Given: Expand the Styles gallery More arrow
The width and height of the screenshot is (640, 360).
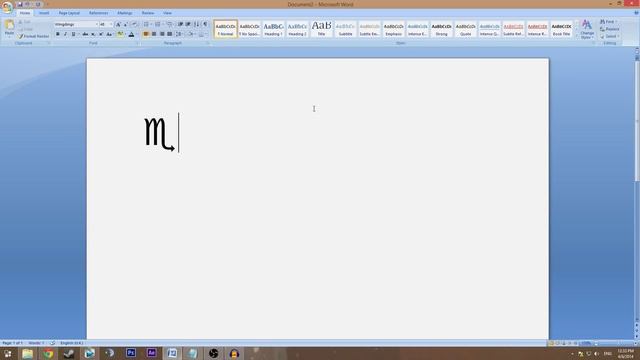Looking at the screenshot, I should pos(577,37).
